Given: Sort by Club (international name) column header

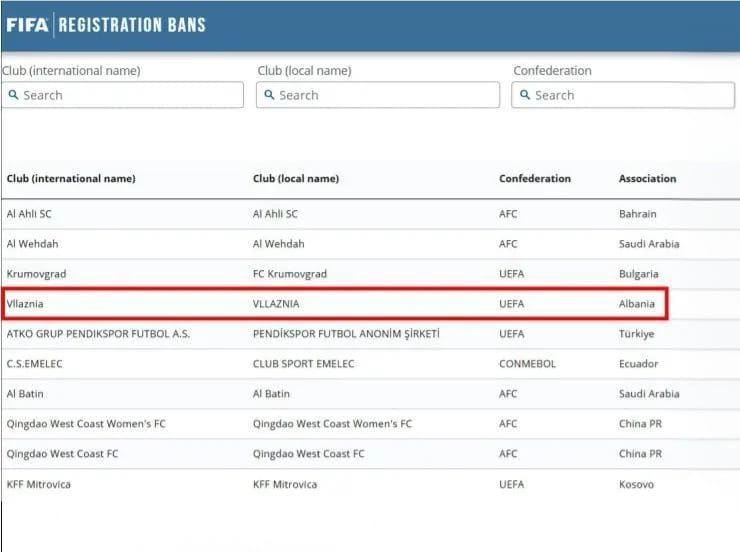Looking at the screenshot, I should tap(71, 179).
